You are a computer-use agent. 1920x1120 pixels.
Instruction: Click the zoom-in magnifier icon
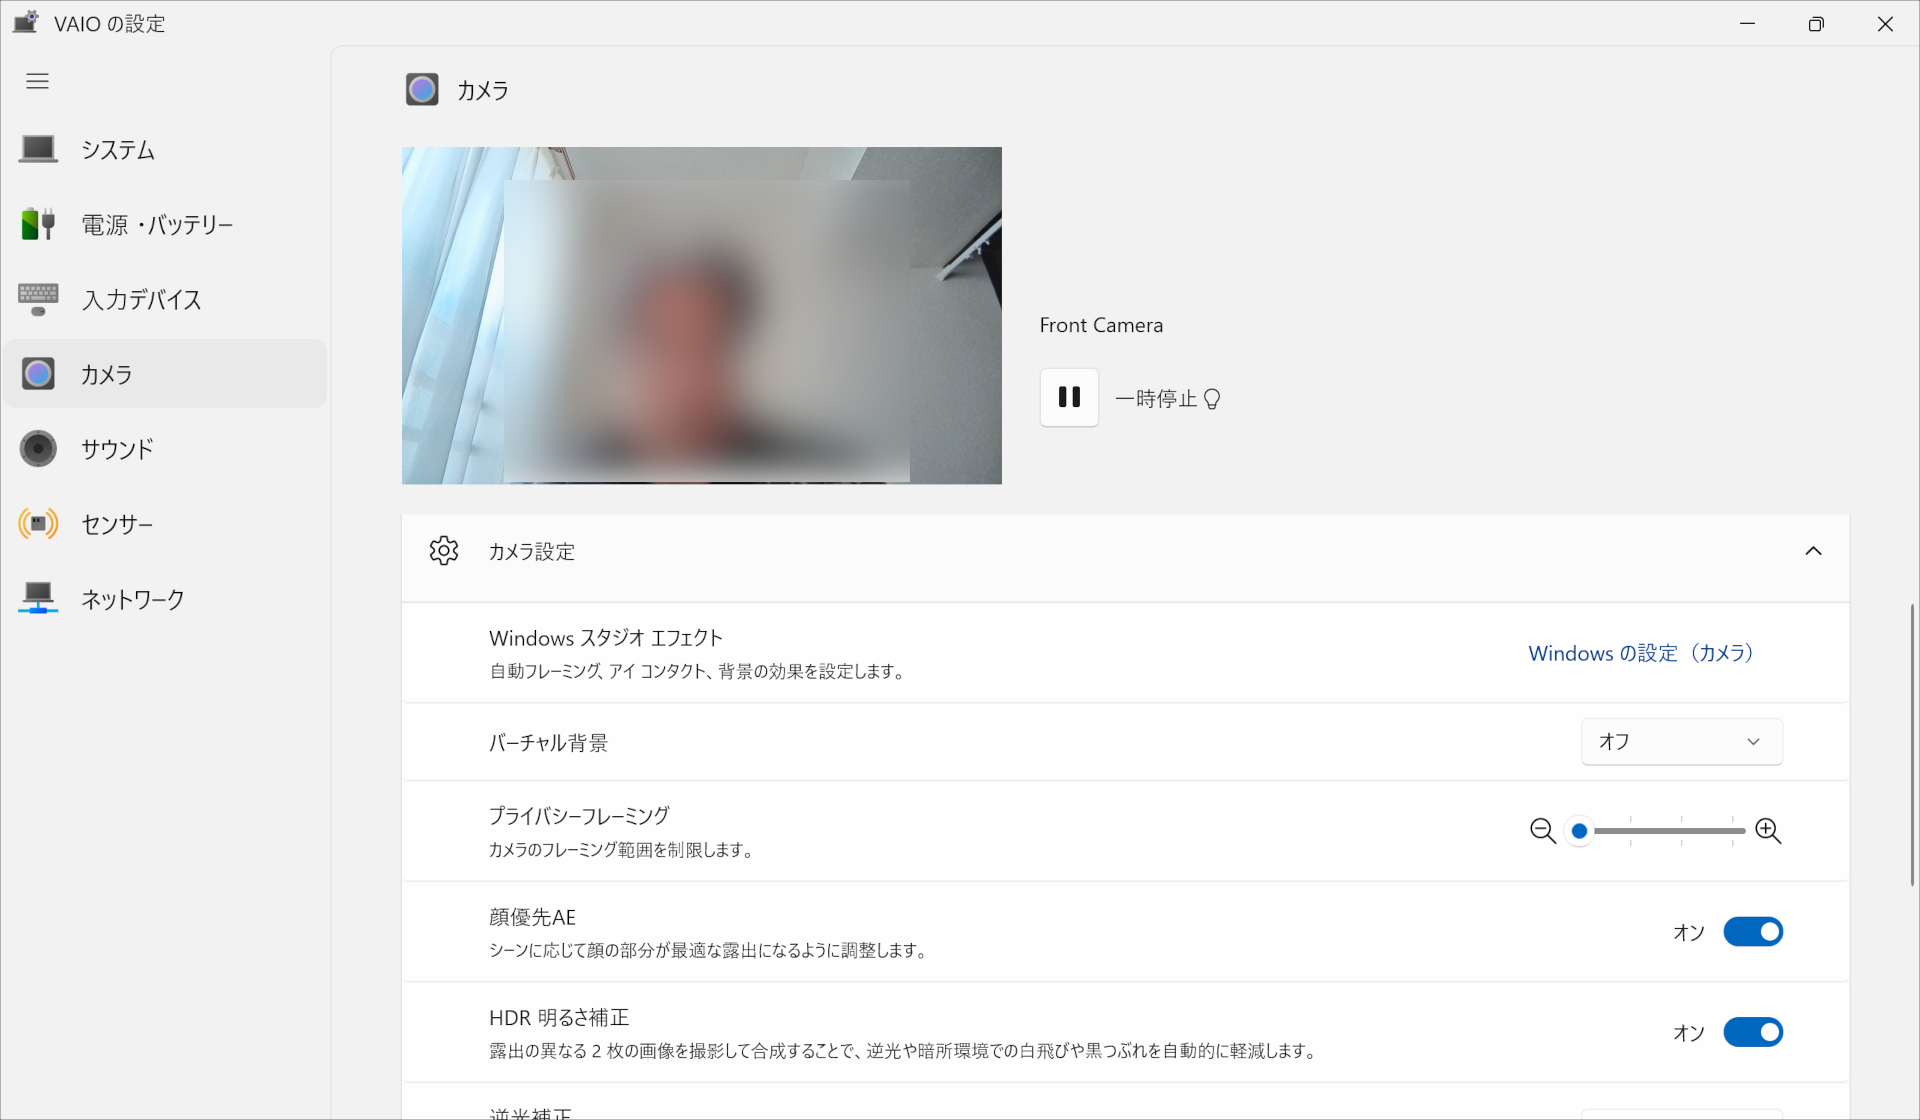(x=1768, y=831)
